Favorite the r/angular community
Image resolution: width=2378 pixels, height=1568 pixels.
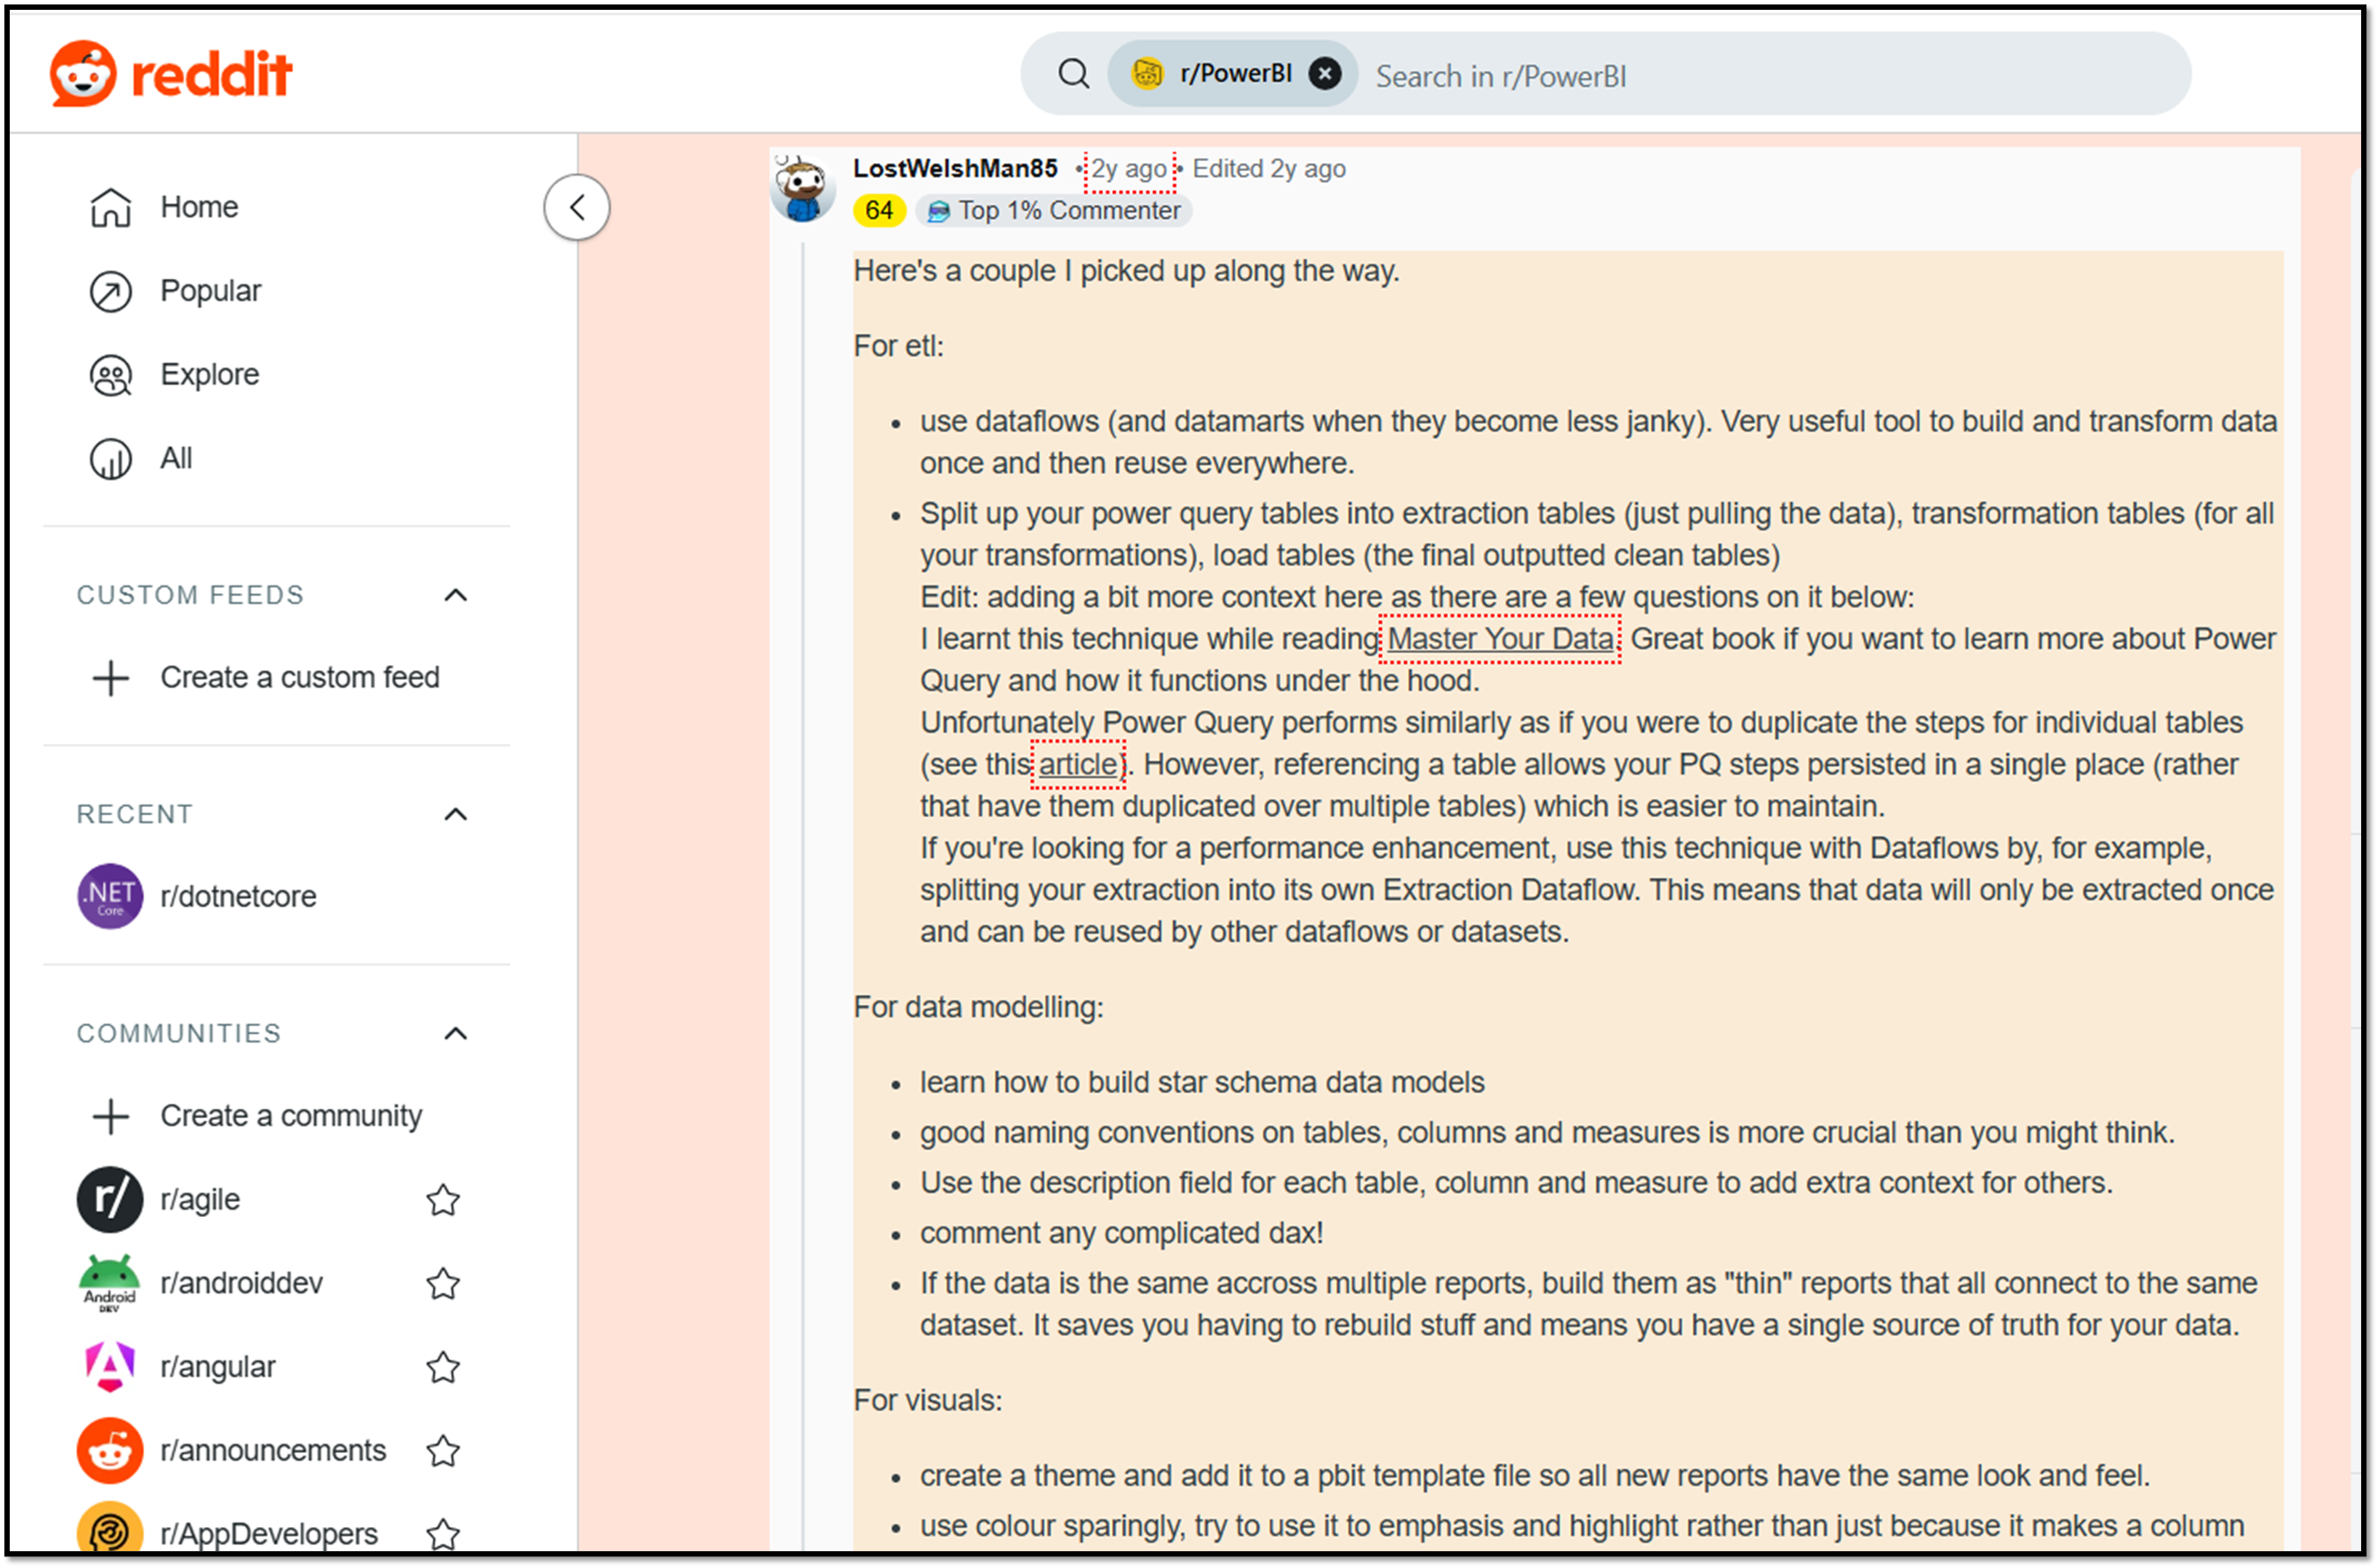tap(443, 1367)
